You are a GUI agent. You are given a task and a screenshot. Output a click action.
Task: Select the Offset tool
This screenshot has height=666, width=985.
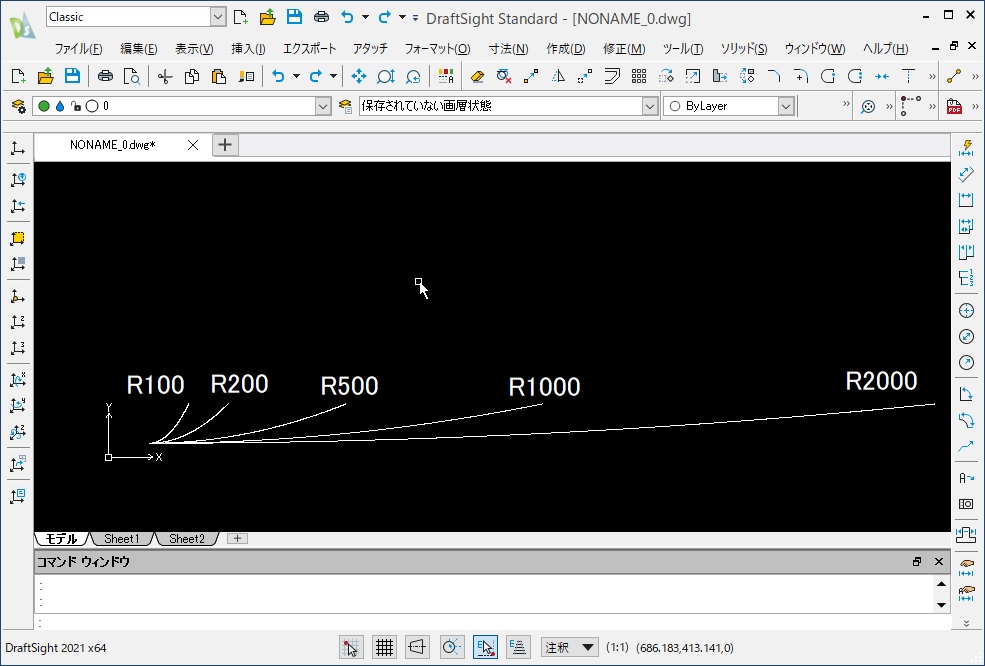pyautogui.click(x=612, y=77)
